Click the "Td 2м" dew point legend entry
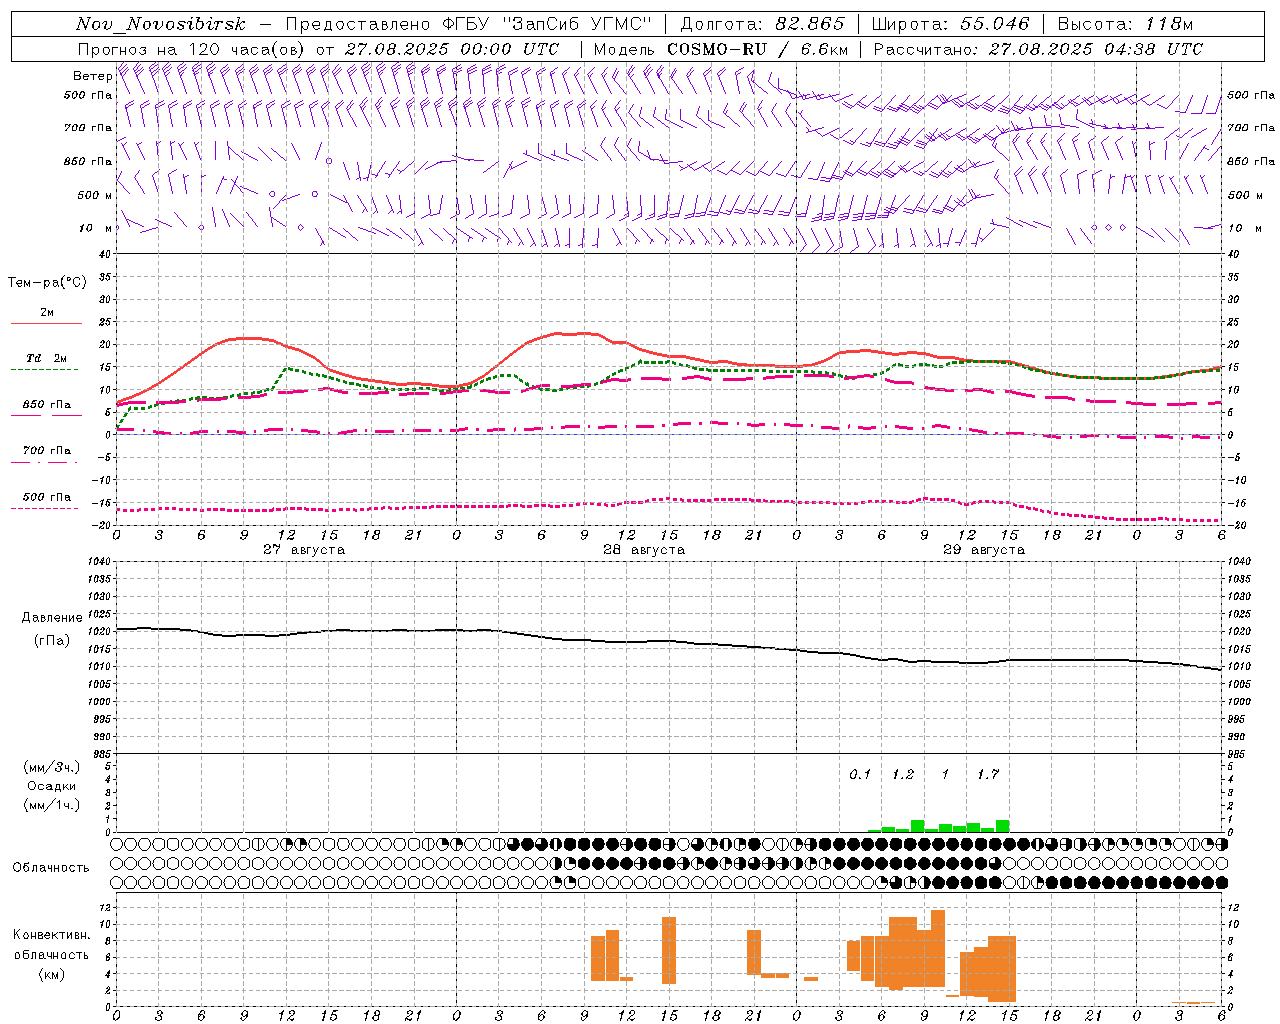Screen dimensions: 1280x1024 [47, 358]
